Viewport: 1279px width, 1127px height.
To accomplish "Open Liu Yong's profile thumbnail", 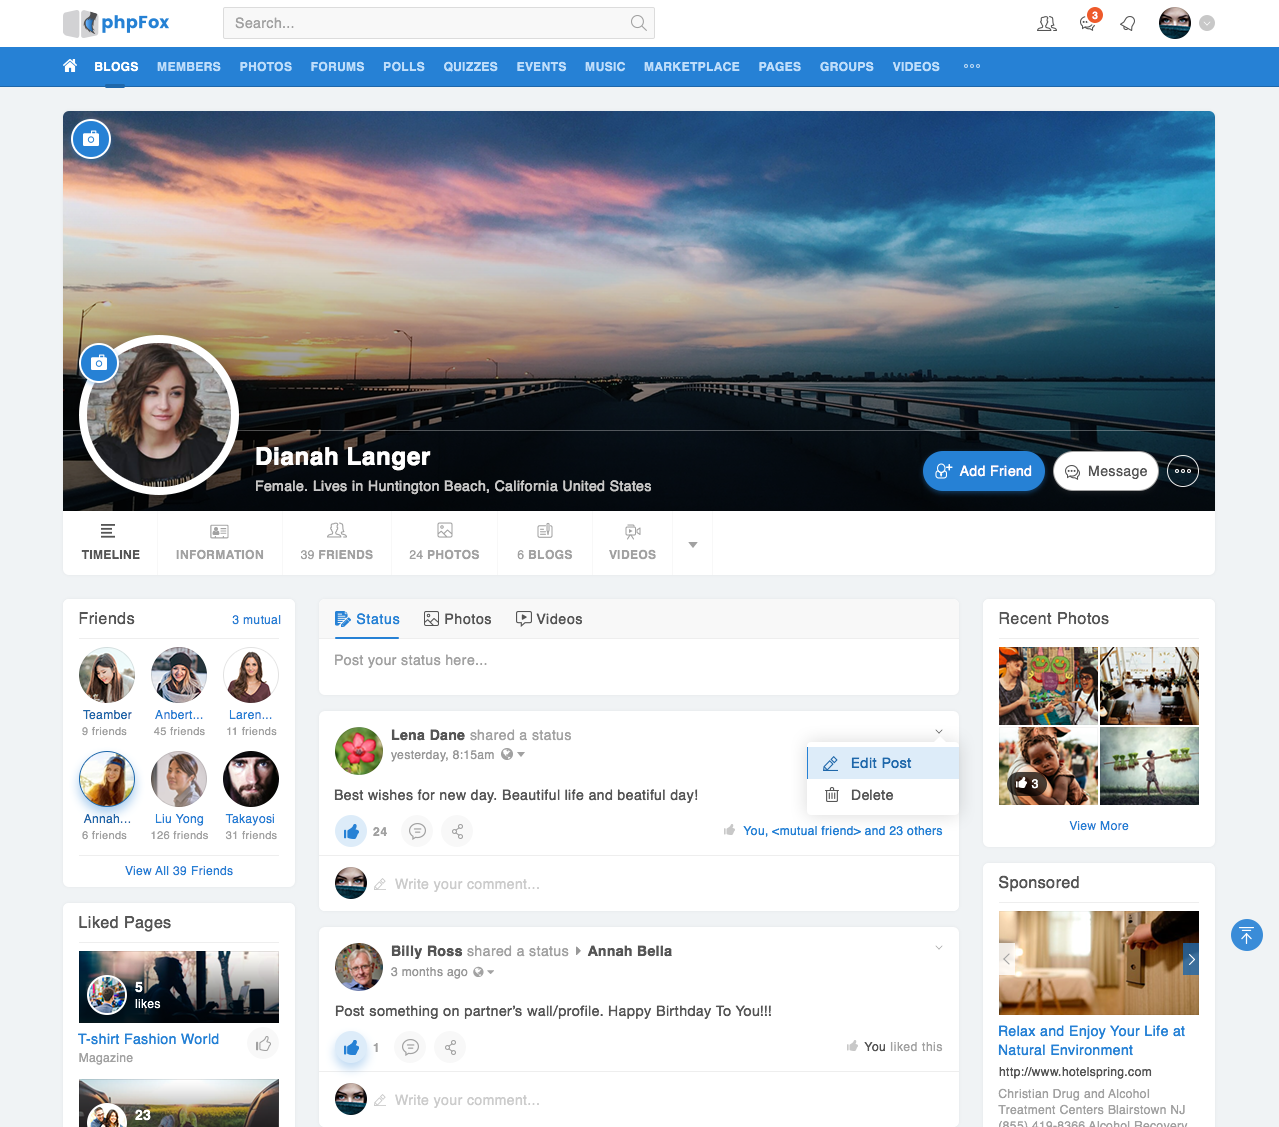I will [x=178, y=778].
